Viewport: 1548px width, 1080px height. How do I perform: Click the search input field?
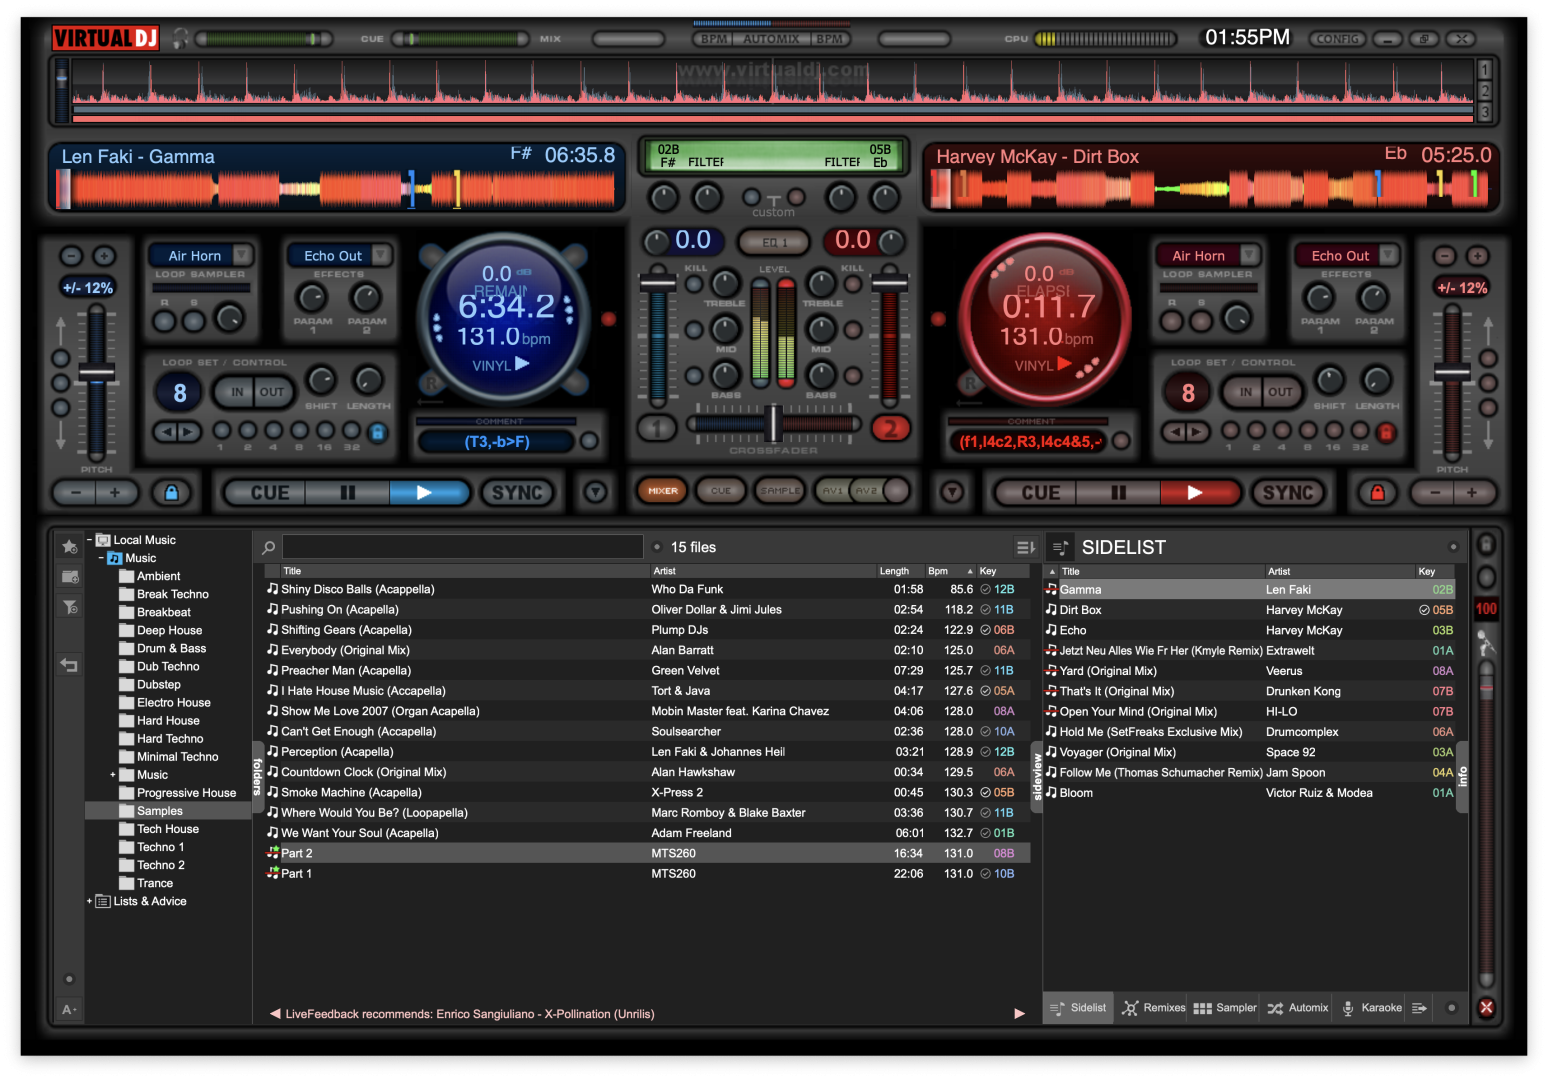click(x=463, y=546)
